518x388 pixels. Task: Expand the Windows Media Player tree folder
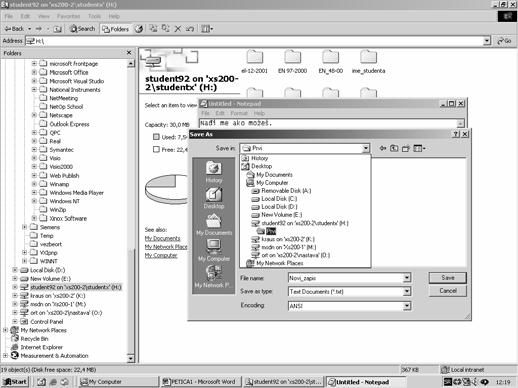click(x=34, y=192)
